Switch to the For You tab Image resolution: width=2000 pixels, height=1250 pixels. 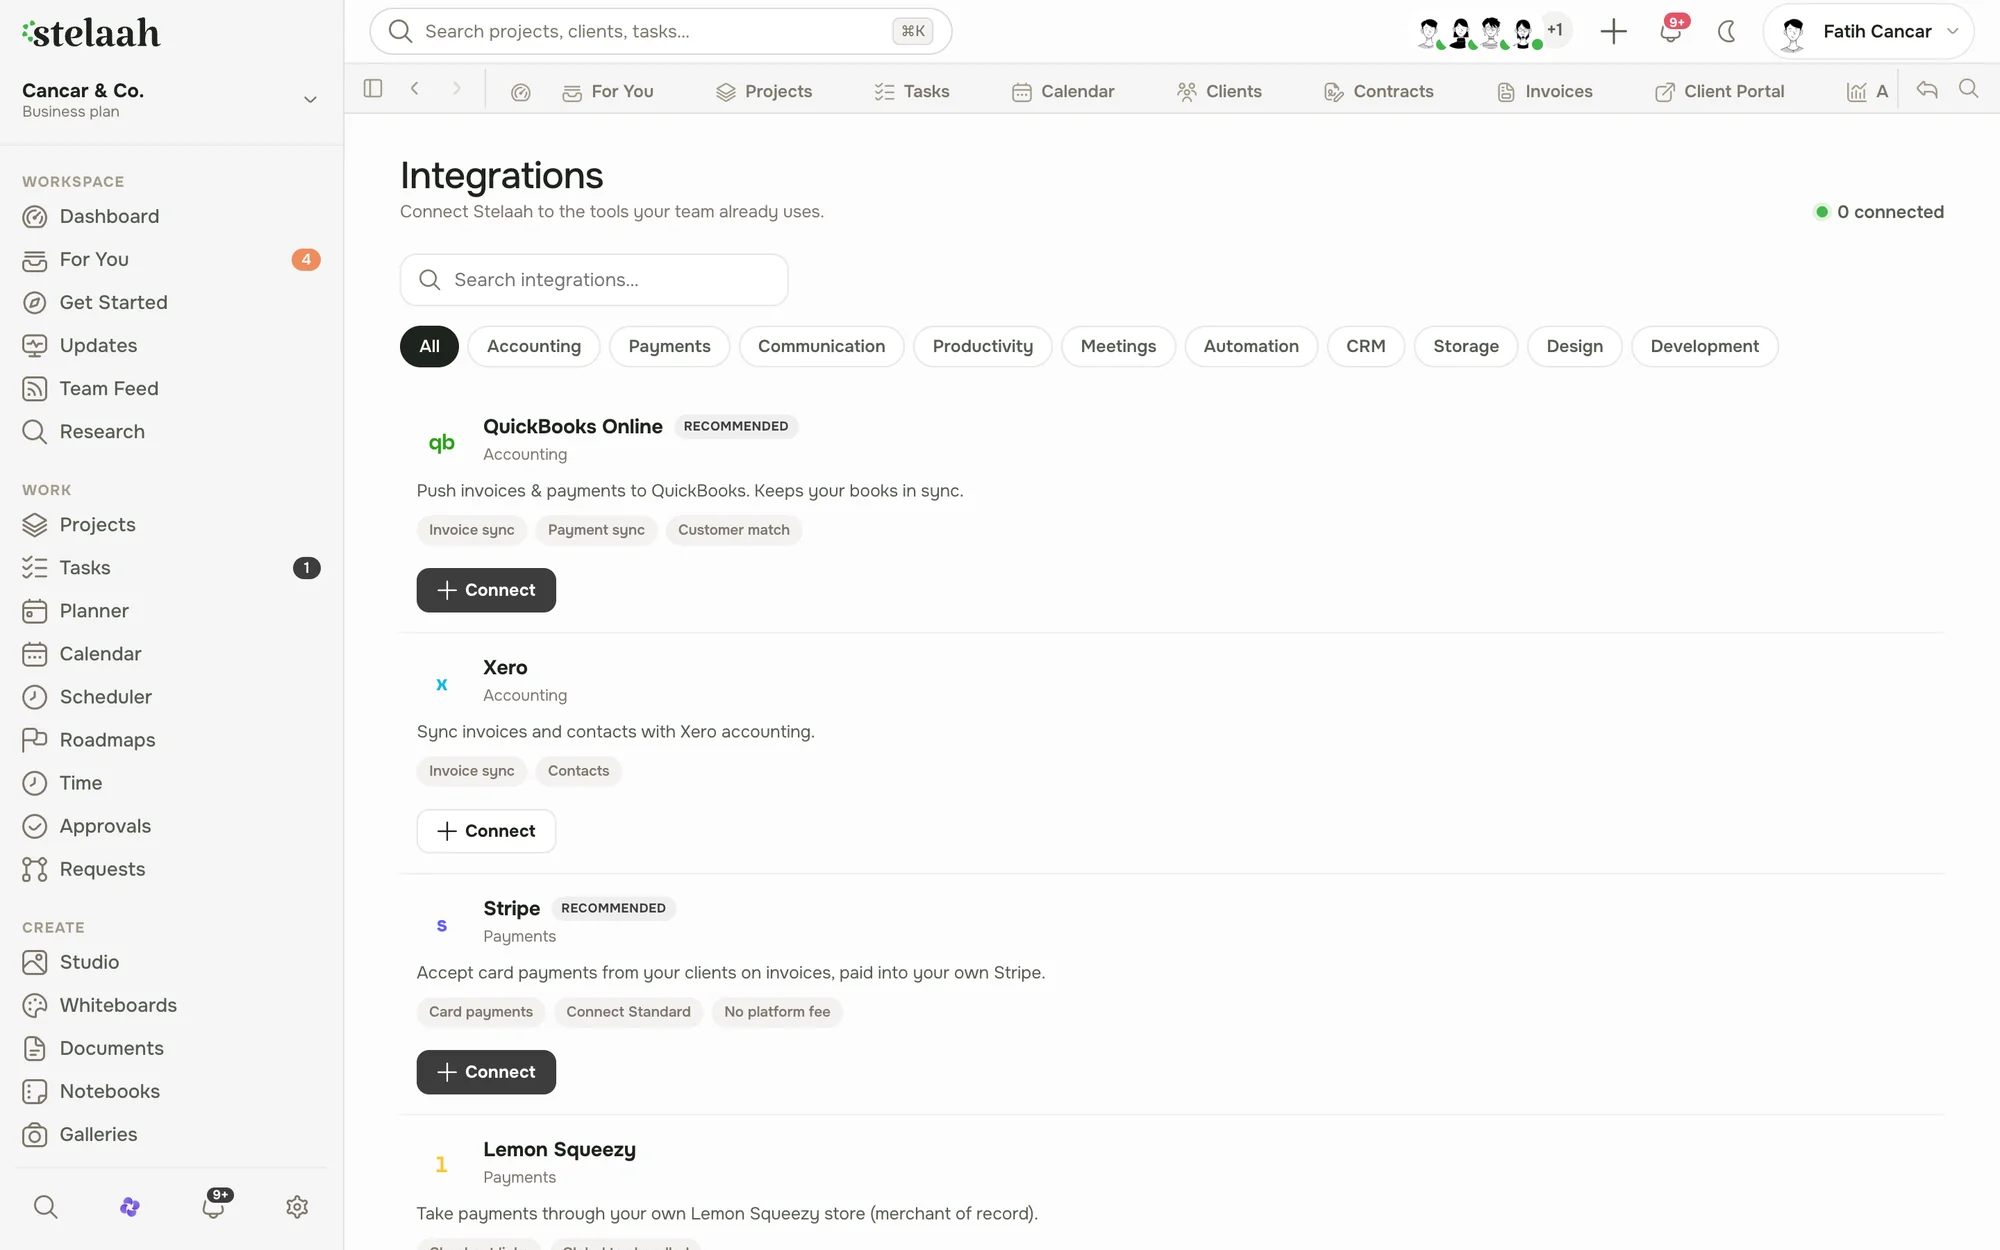(608, 91)
